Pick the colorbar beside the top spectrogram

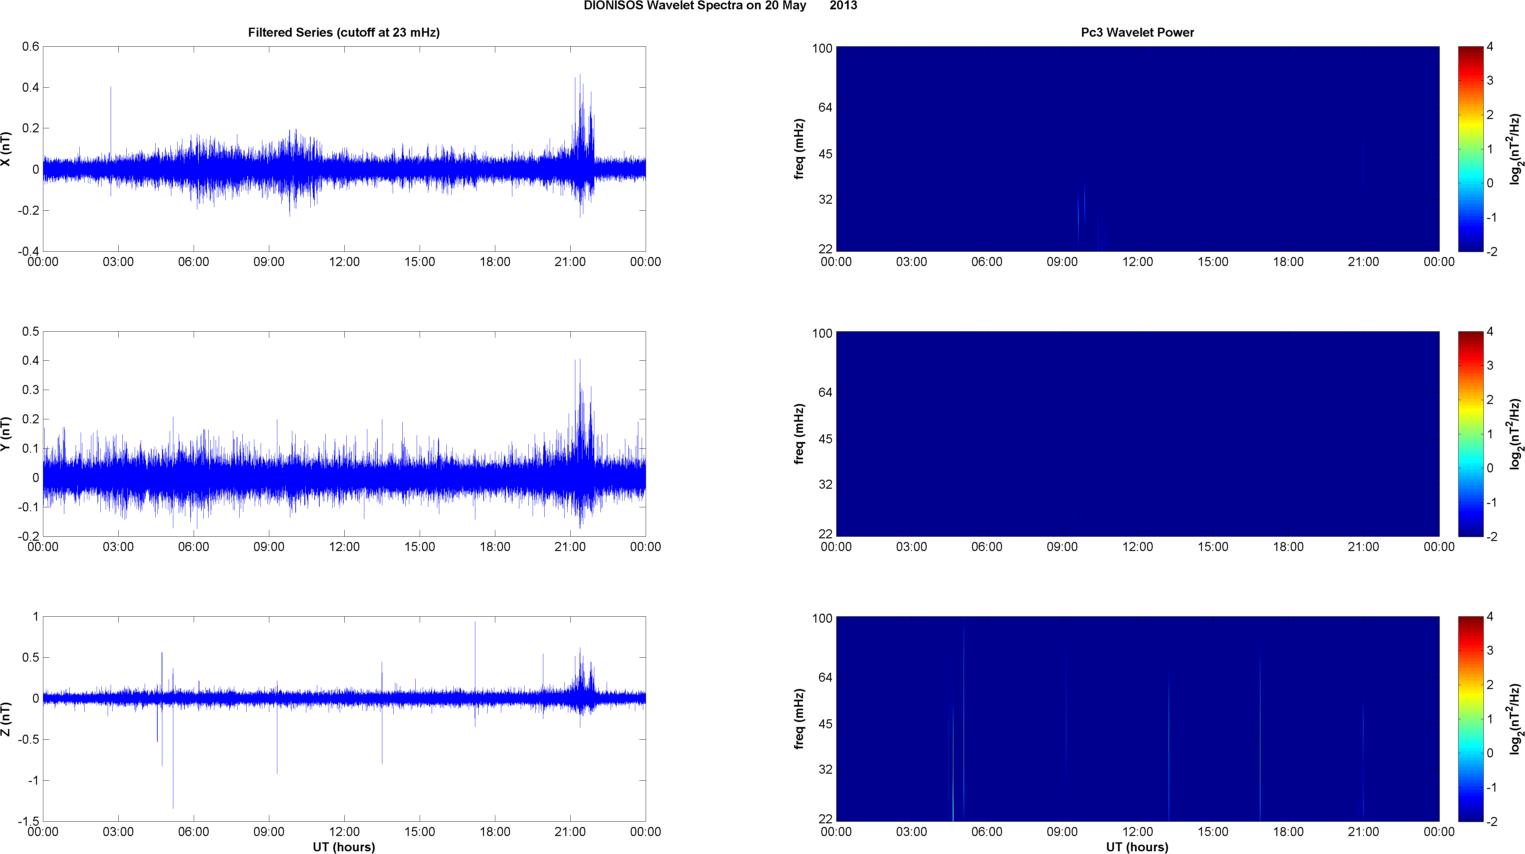point(1470,149)
